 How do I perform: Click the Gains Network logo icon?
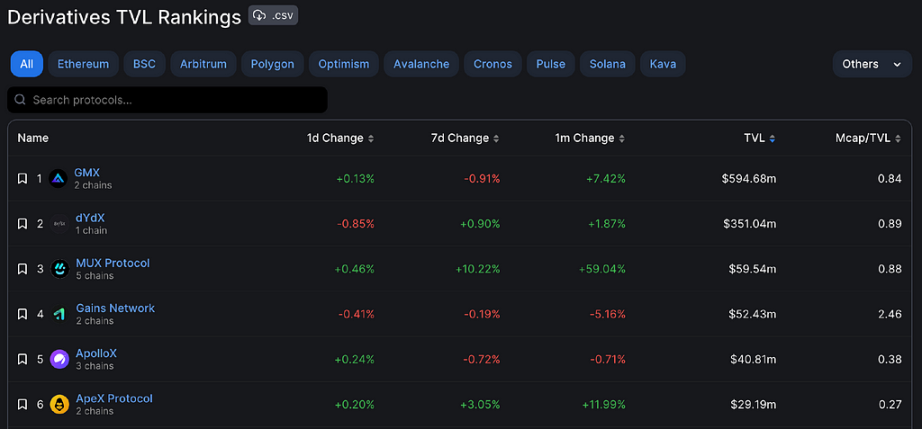coord(59,314)
